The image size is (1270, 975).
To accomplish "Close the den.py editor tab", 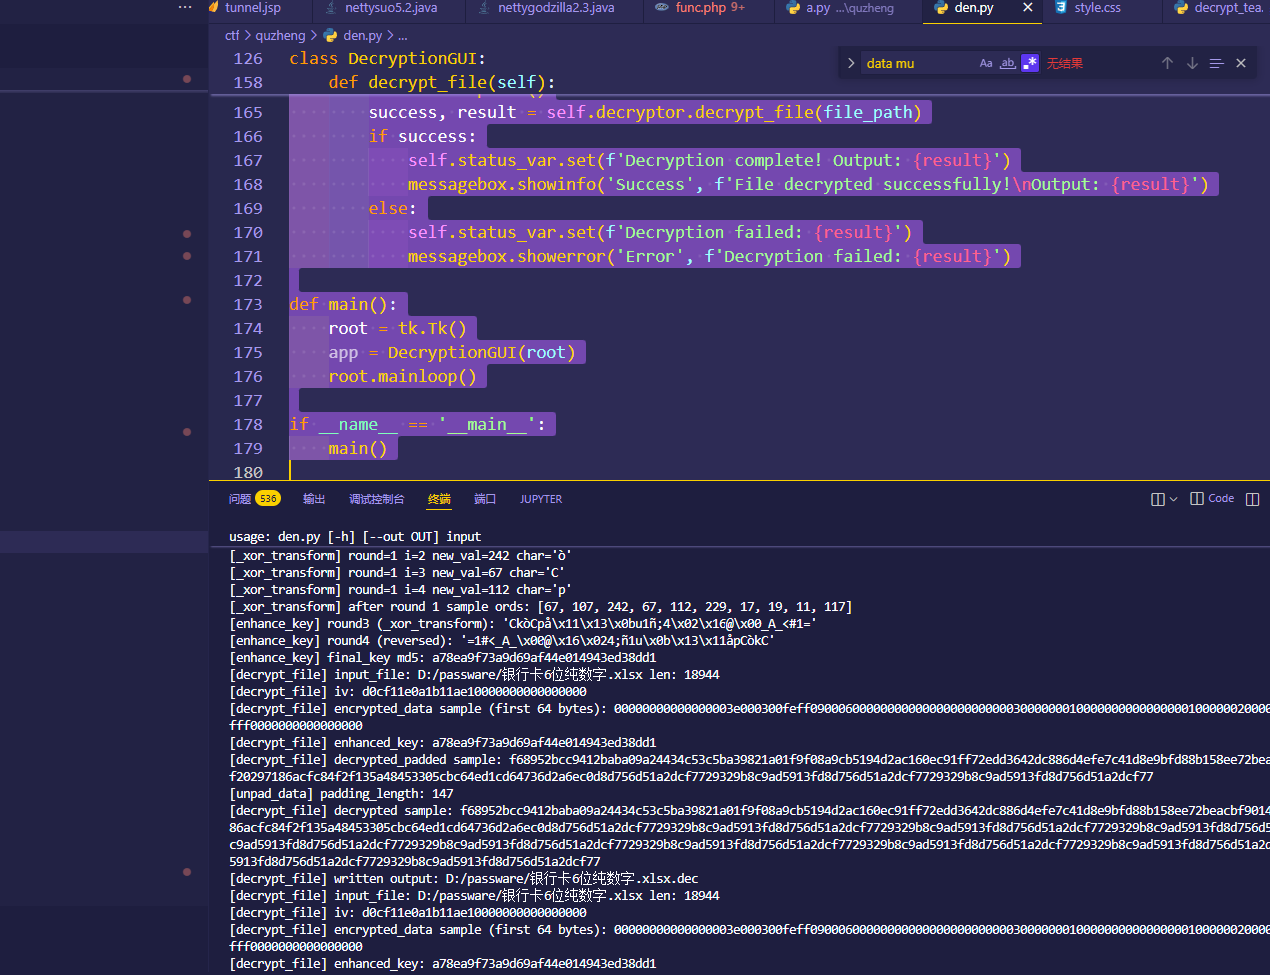I will [1027, 8].
